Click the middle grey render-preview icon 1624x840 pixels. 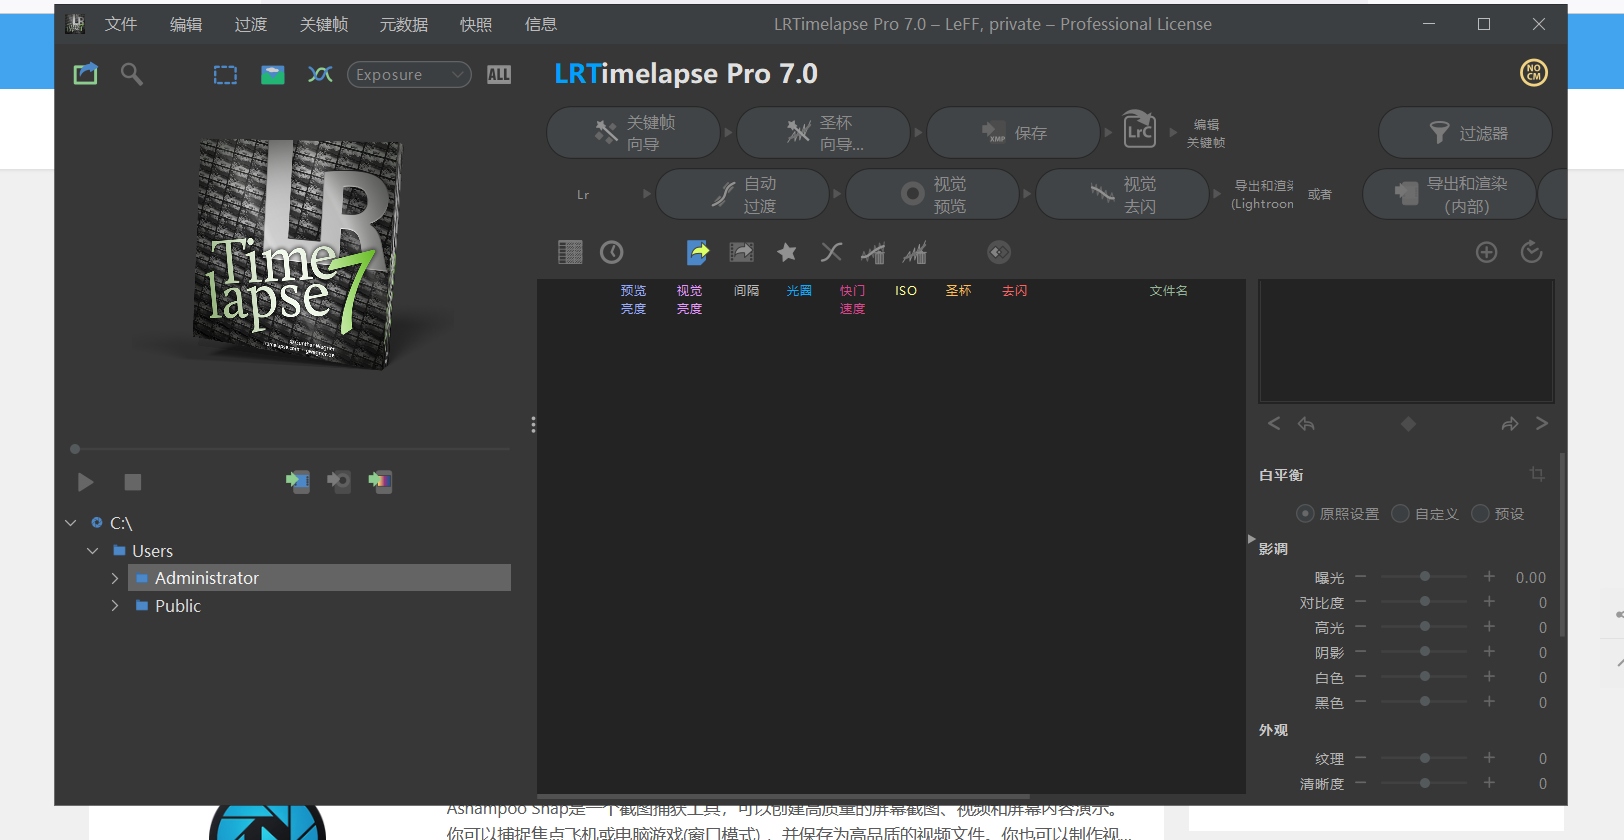pos(339,482)
